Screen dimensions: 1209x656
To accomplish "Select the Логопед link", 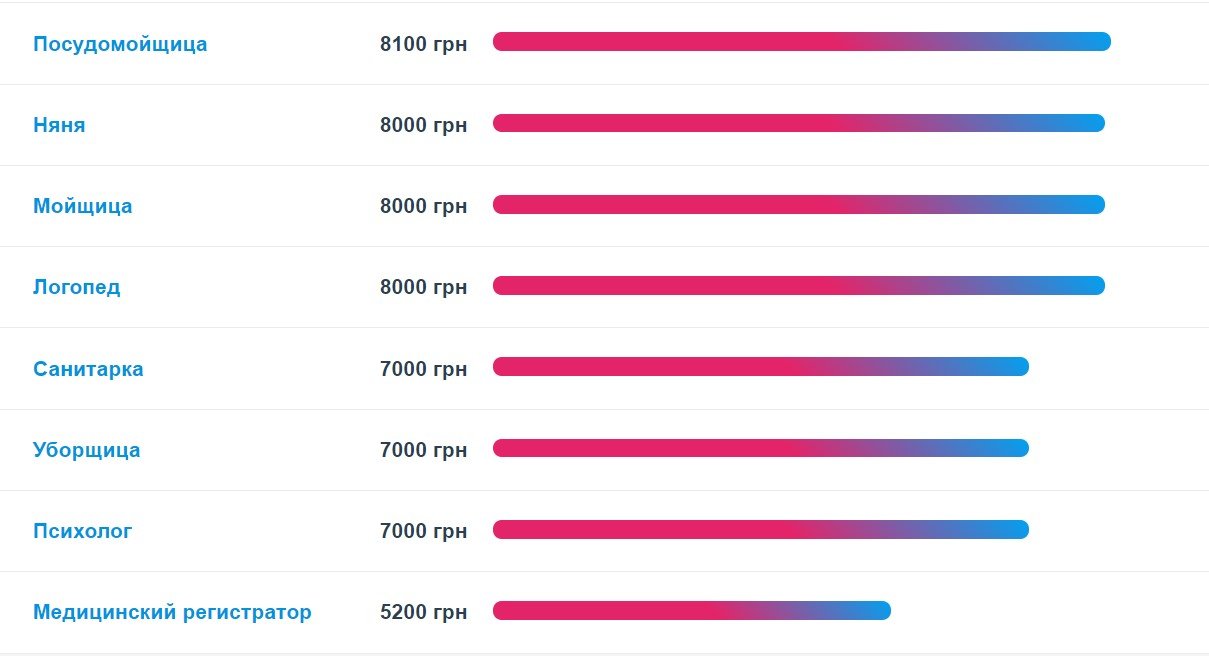I will point(76,287).
